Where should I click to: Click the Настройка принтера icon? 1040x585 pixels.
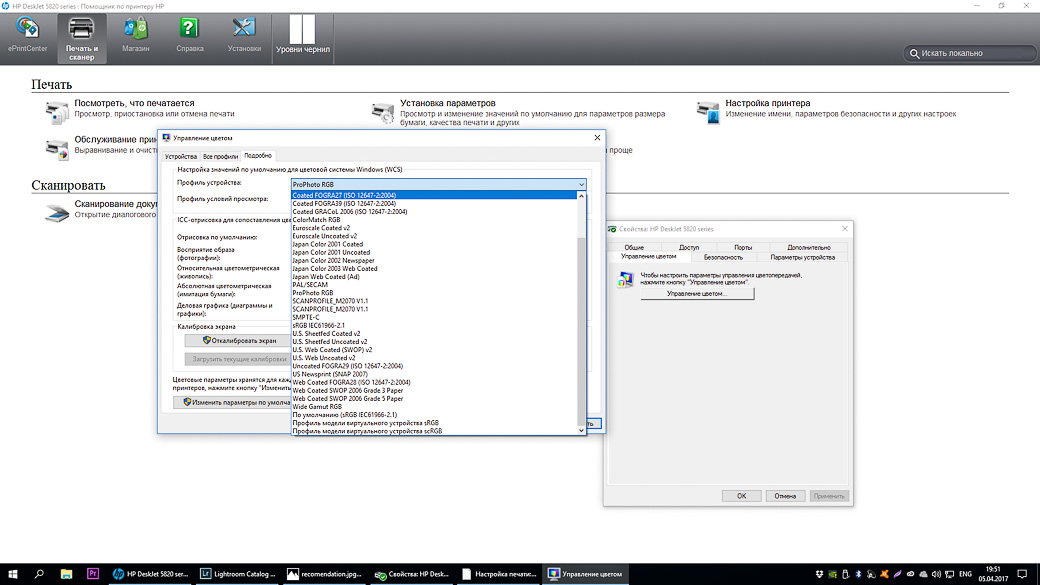pos(708,113)
